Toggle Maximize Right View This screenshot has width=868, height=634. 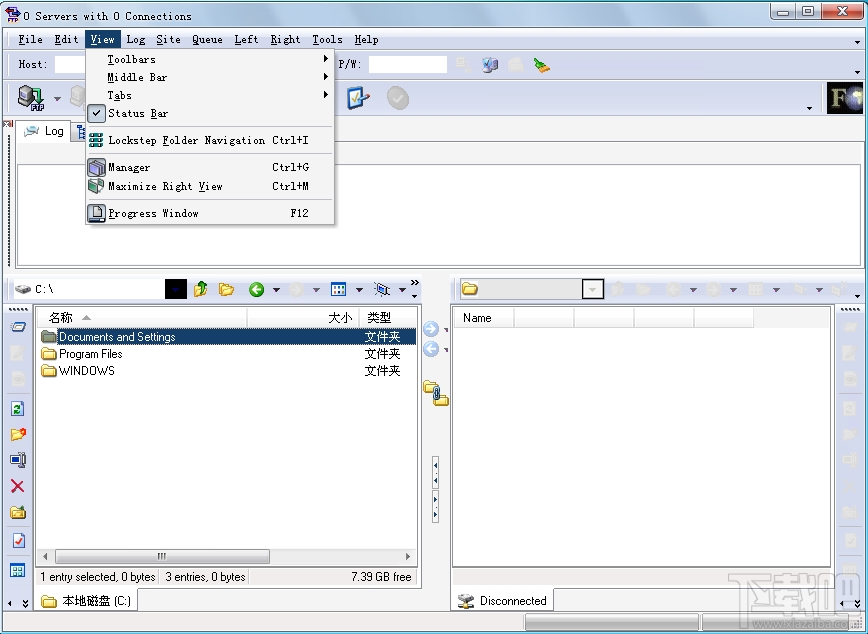165,186
